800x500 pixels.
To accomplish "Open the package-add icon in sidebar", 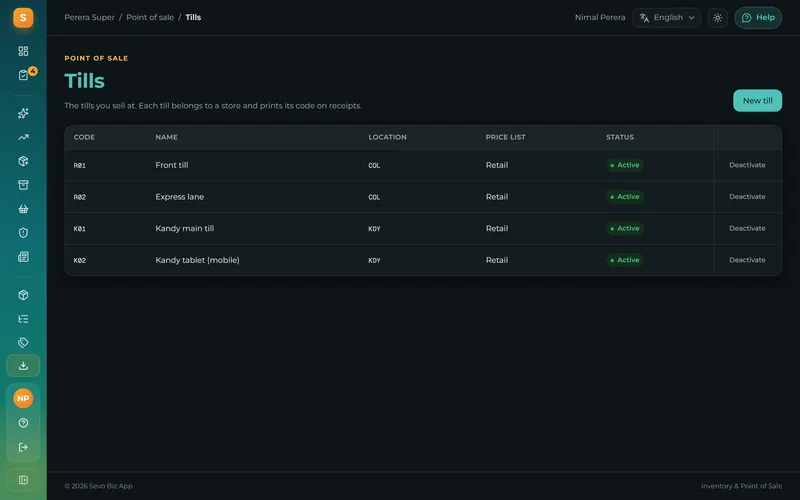I will click(23, 161).
